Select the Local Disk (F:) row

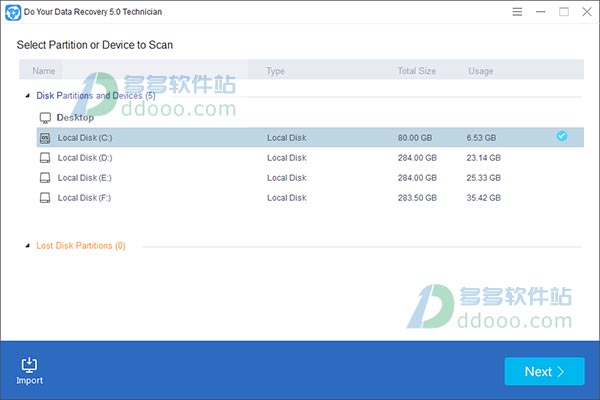(x=310, y=198)
